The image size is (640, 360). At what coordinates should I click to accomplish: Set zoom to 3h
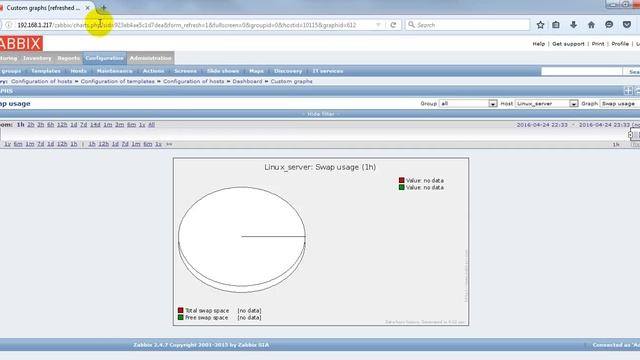[40, 124]
